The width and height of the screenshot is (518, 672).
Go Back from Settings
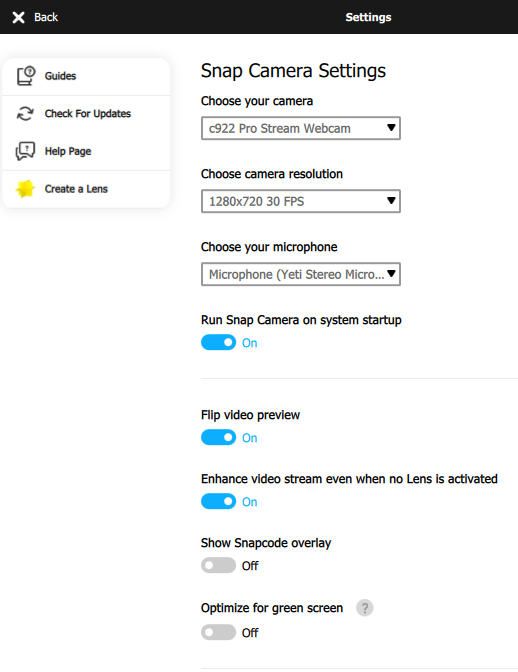(35, 17)
